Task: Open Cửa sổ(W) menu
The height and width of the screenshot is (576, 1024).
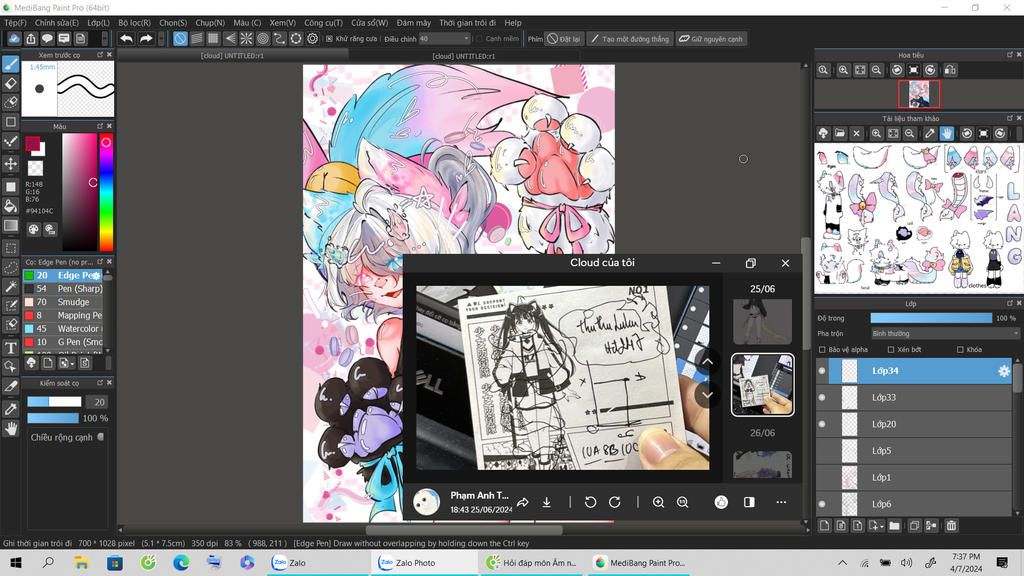Action: coord(370,22)
